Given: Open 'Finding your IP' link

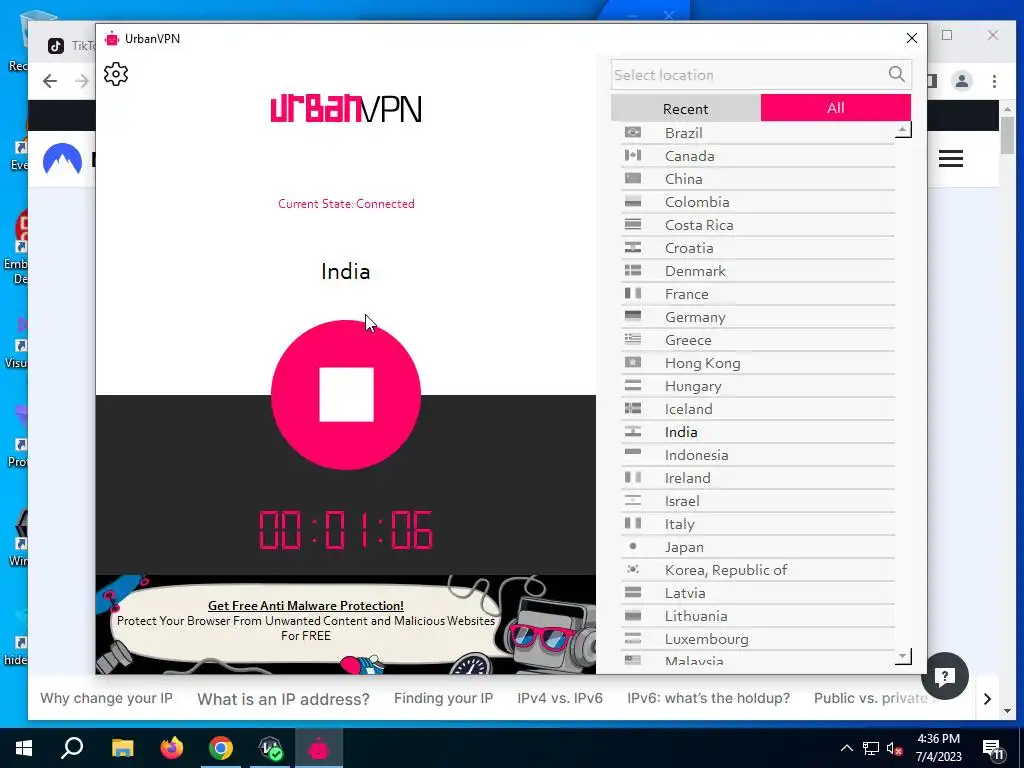Looking at the screenshot, I should coord(443,698).
